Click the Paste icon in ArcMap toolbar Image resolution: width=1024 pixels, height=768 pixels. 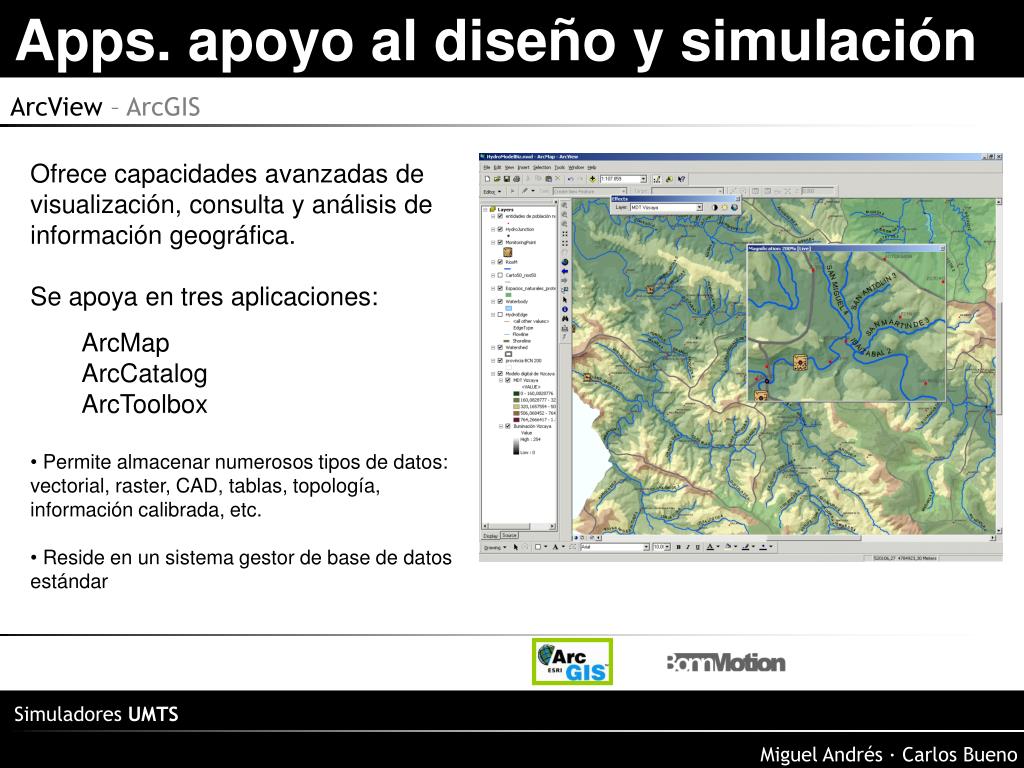[549, 179]
